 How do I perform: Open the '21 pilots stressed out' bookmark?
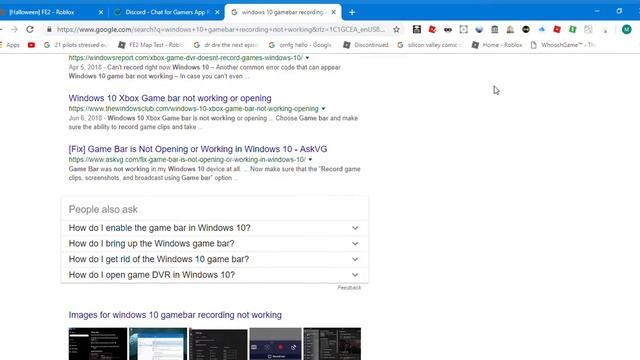pos(76,45)
